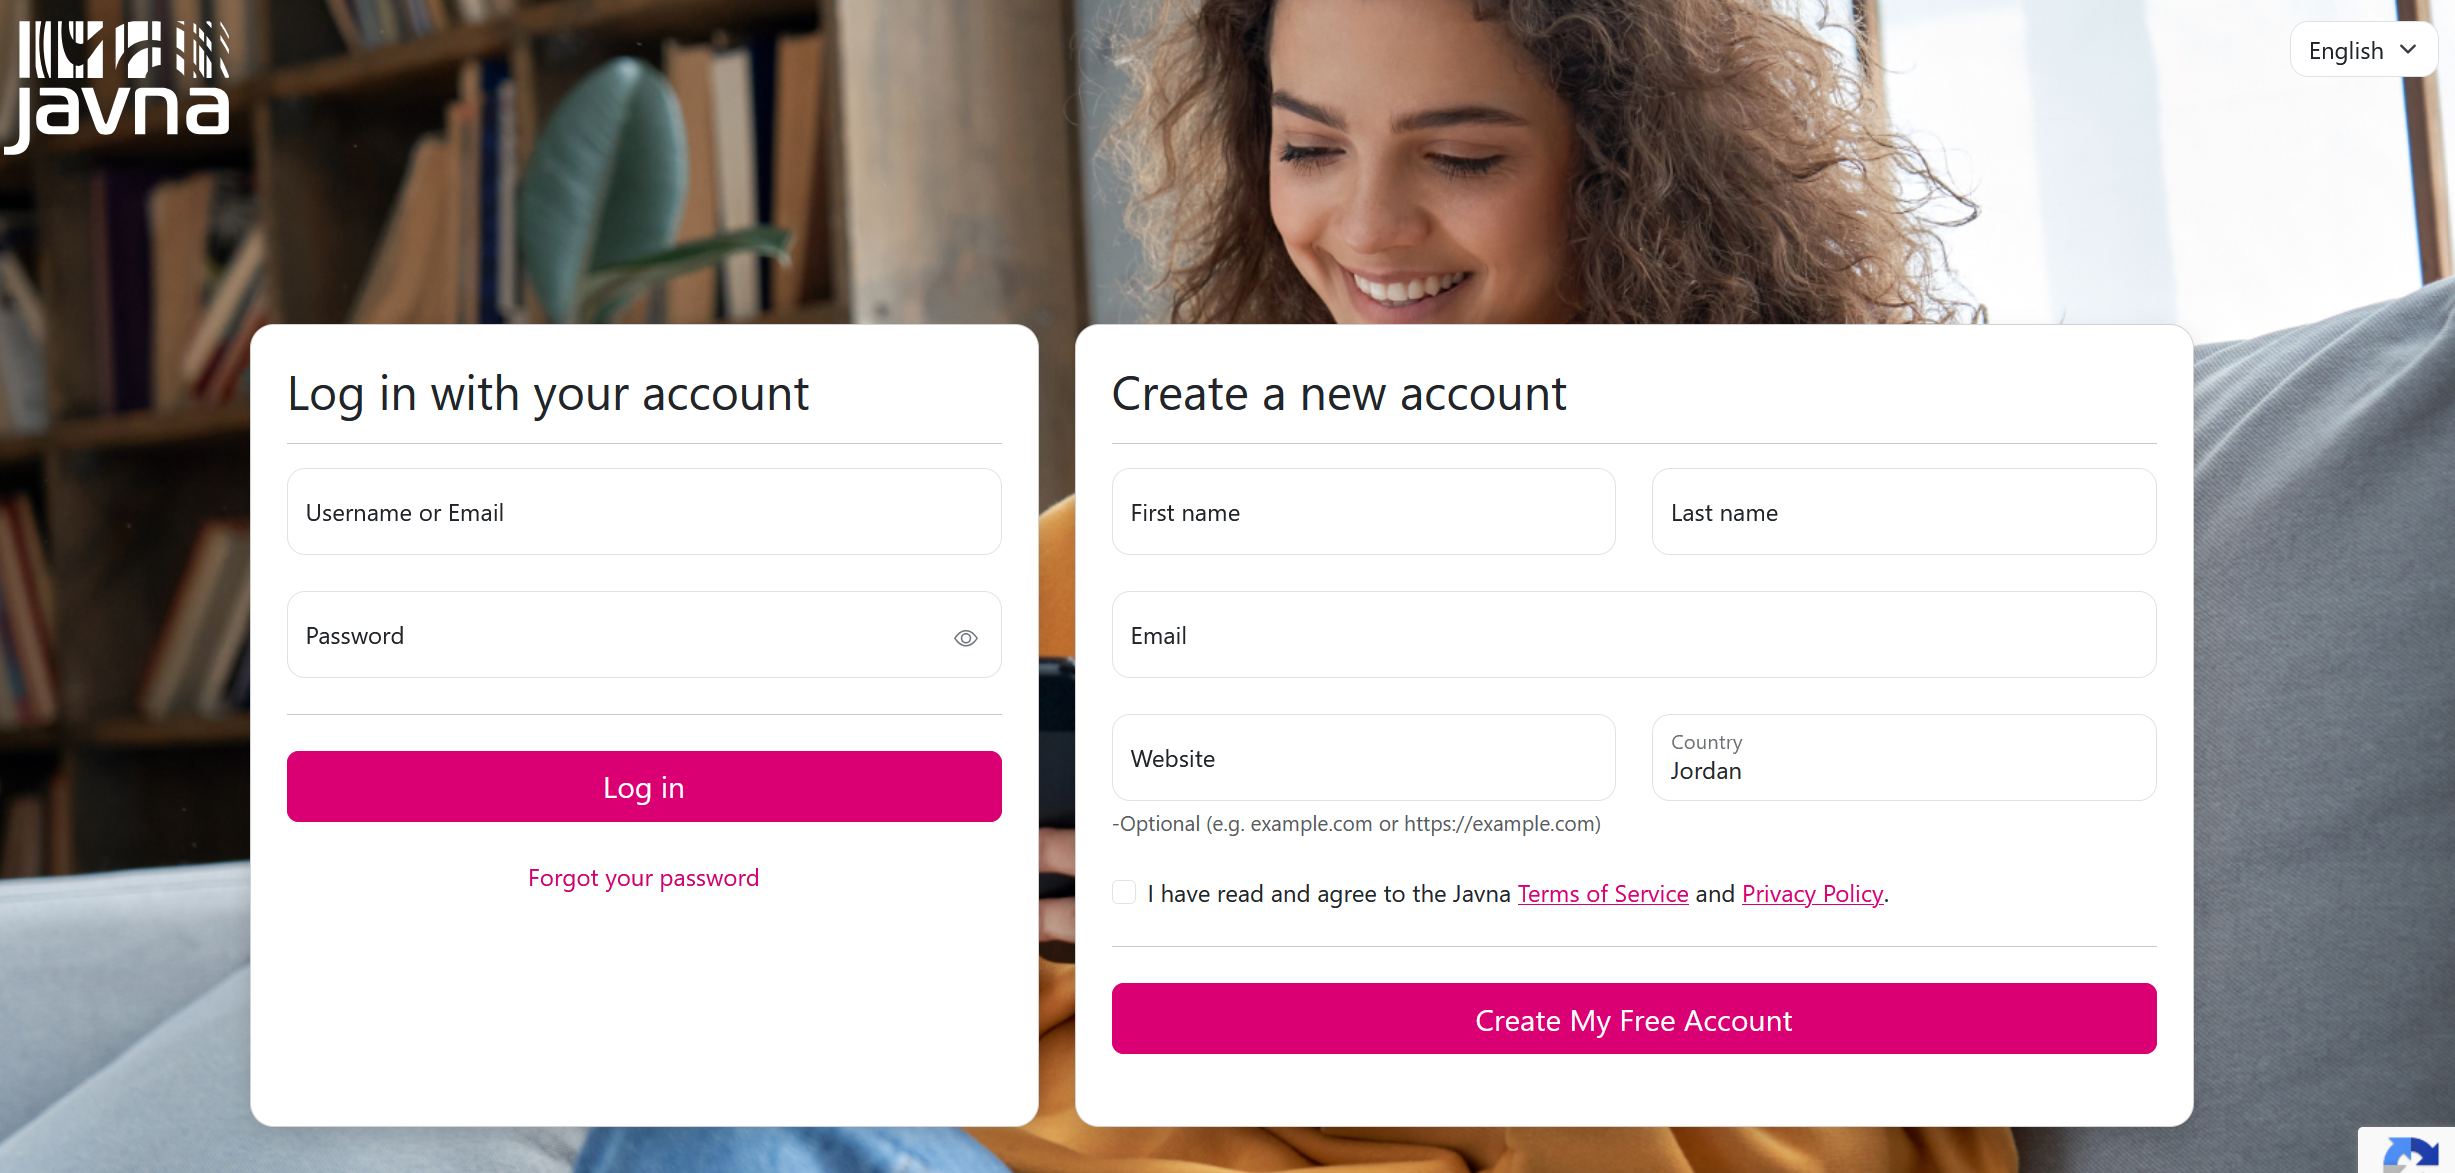The image size is (2455, 1173).
Task: Toggle password visibility eye icon
Action: point(965,638)
